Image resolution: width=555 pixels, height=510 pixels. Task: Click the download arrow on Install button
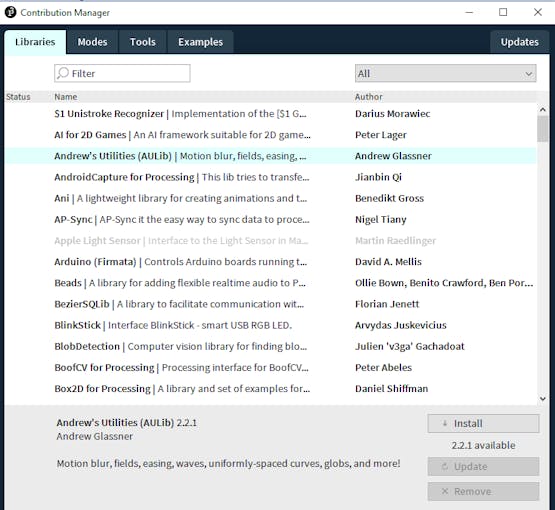pos(445,423)
